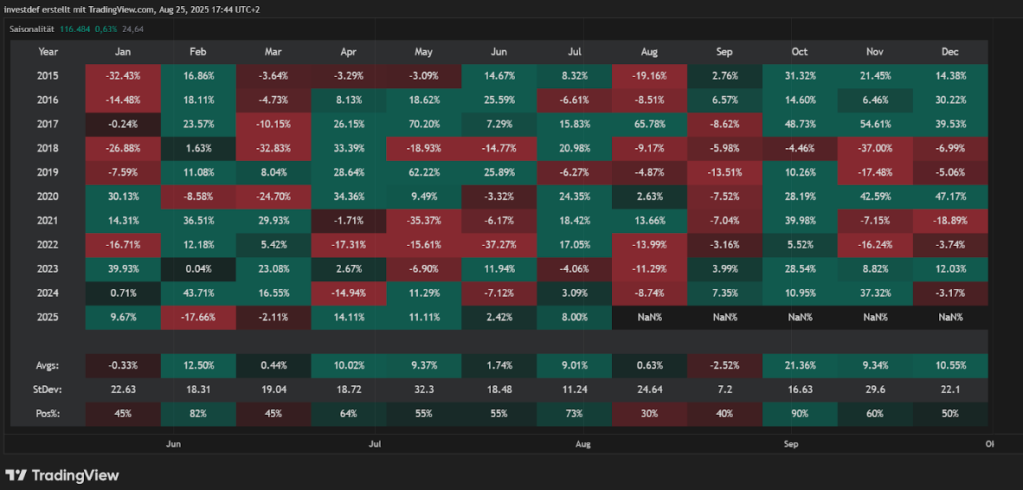Click the Pos% row label
The width and height of the screenshot is (1023, 490).
coord(48,410)
